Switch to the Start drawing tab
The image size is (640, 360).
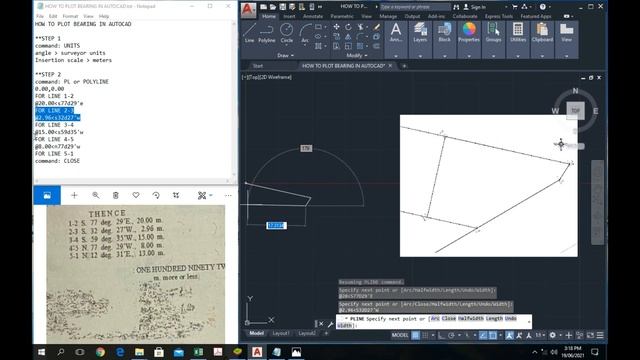click(258, 66)
